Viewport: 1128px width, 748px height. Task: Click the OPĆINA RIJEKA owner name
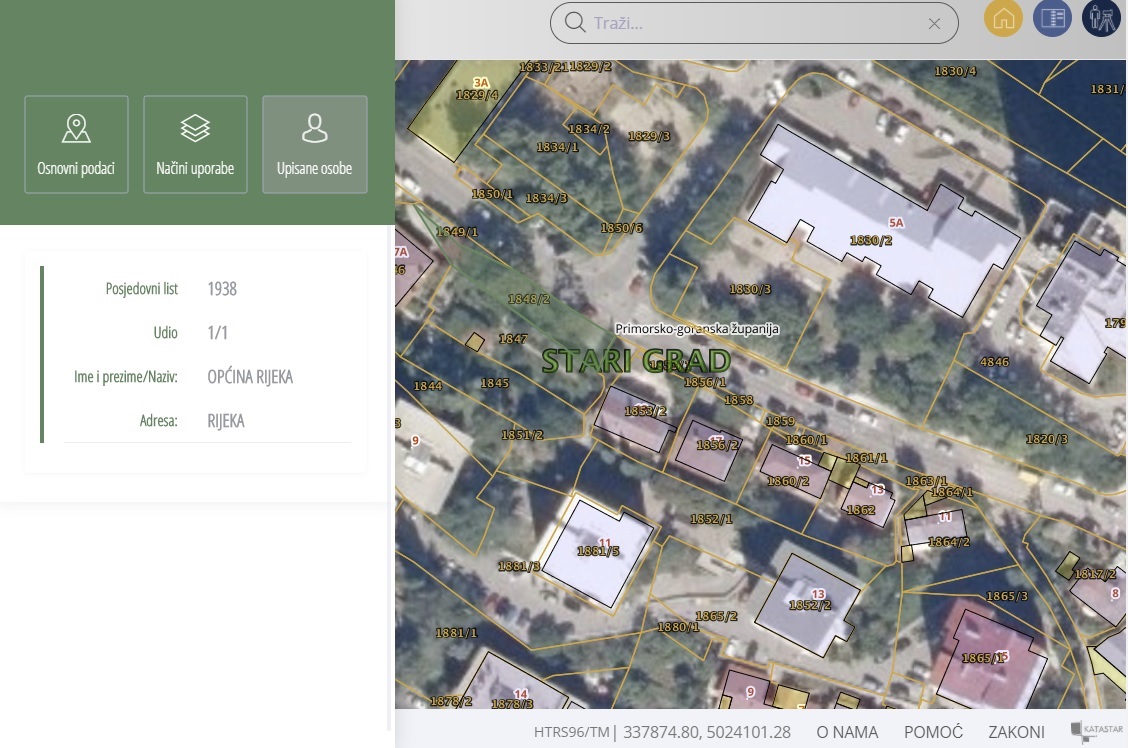[x=250, y=377]
